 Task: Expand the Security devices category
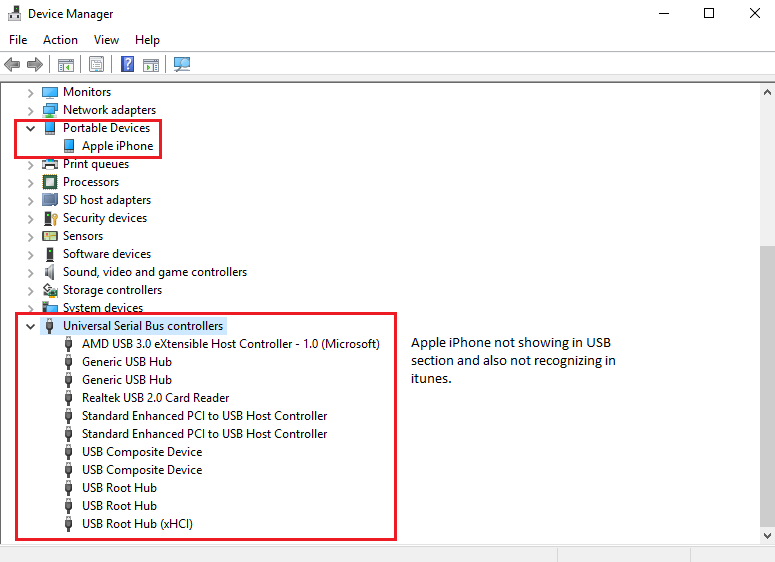point(30,218)
